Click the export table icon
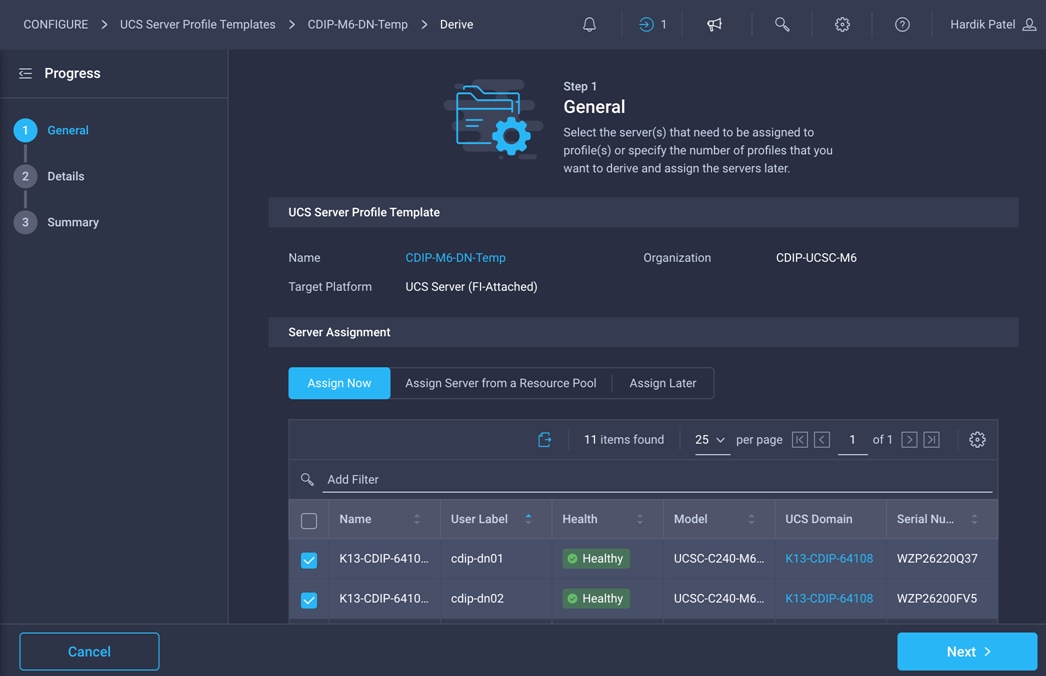Image resolution: width=1046 pixels, height=676 pixels. [544, 439]
